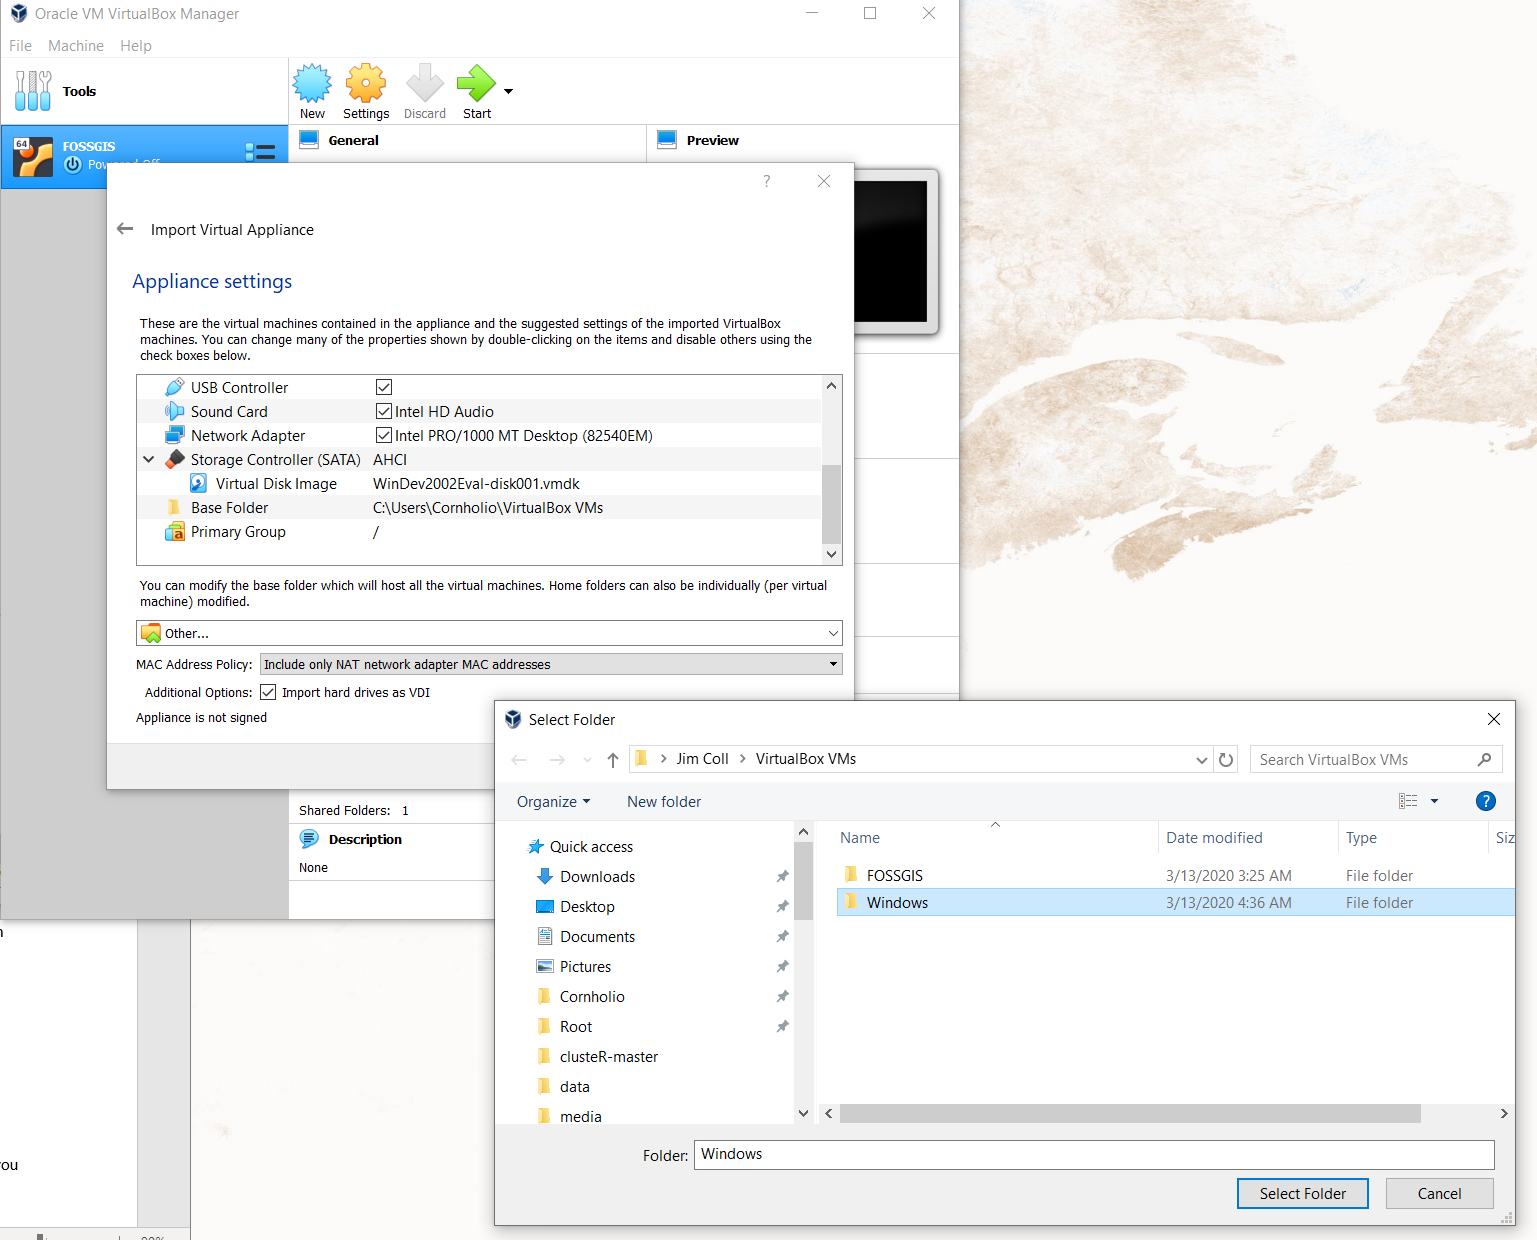The width and height of the screenshot is (1537, 1240).
Task: Start the machine with green arrow
Action: 476,84
